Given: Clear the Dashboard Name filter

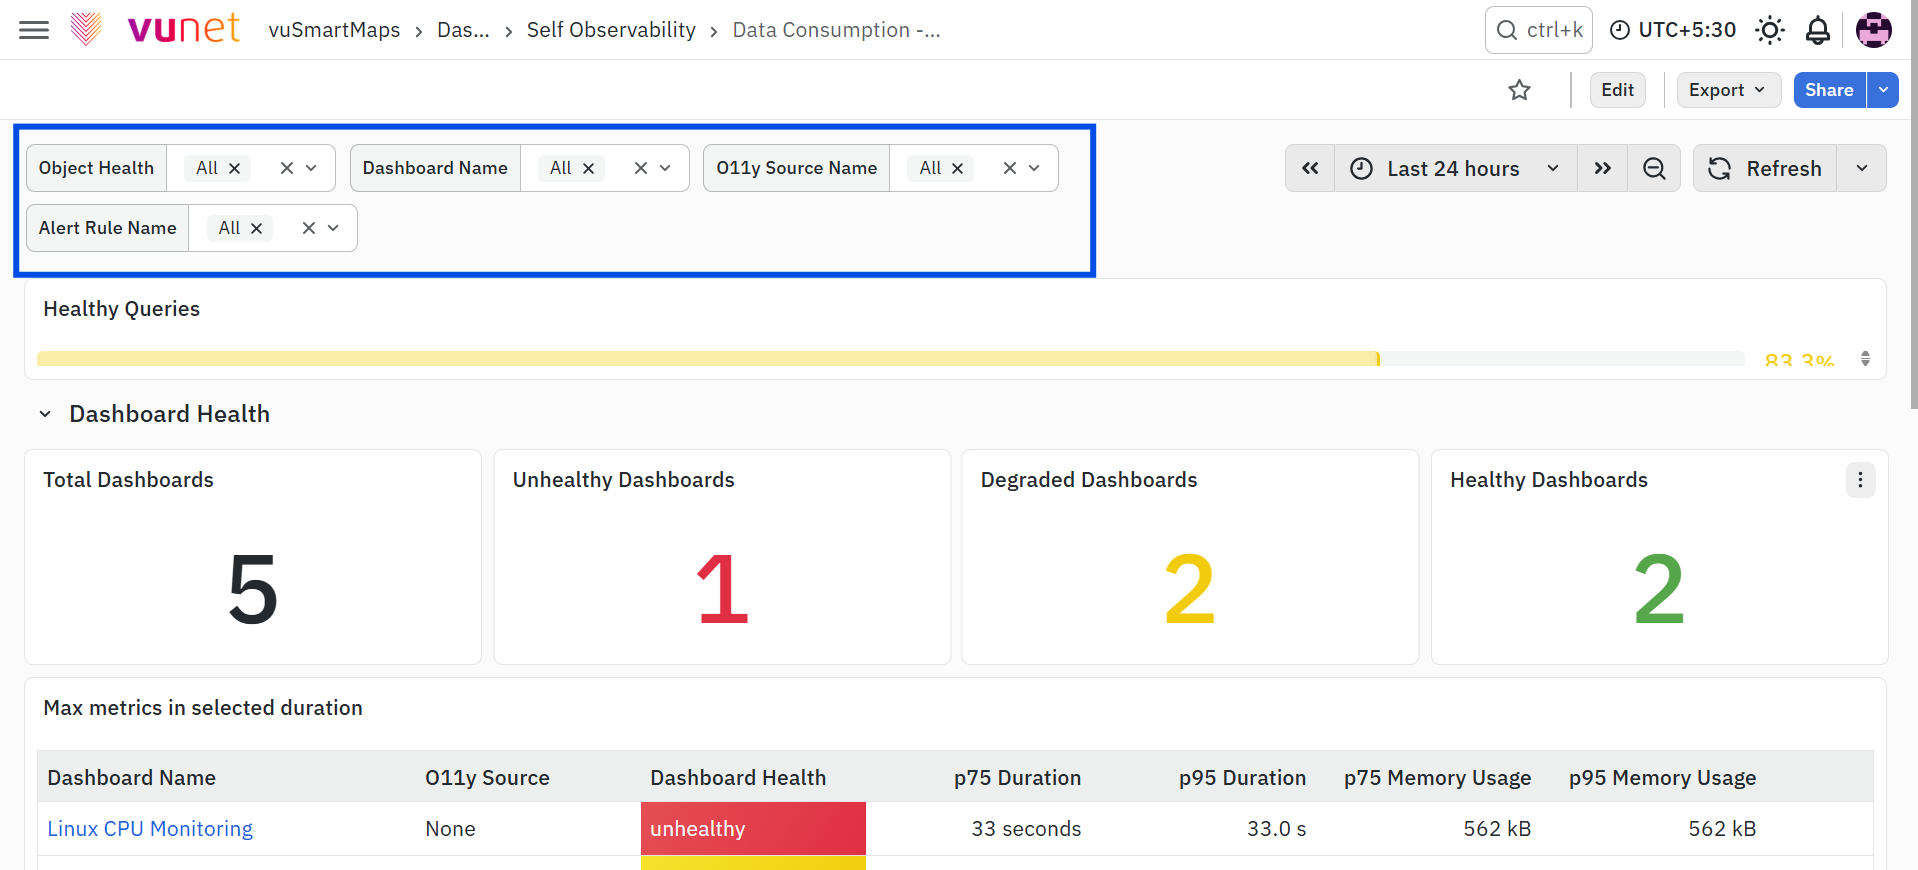Looking at the screenshot, I should [x=641, y=168].
